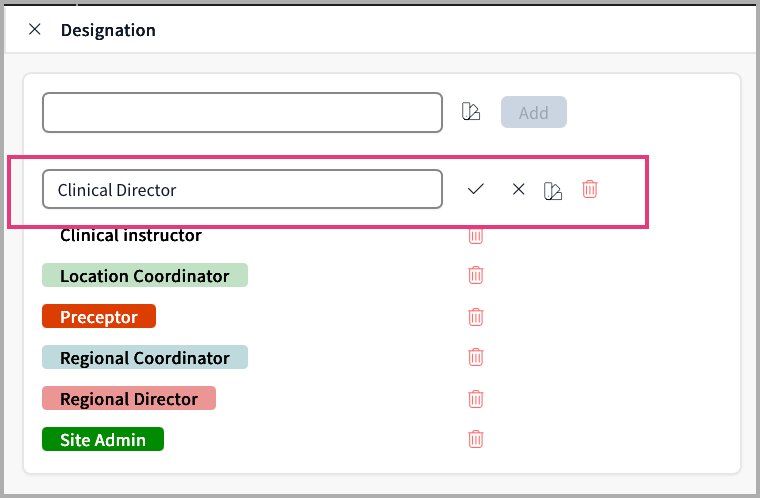Delete the Preceptor designation
760x498 pixels.
coord(476,316)
